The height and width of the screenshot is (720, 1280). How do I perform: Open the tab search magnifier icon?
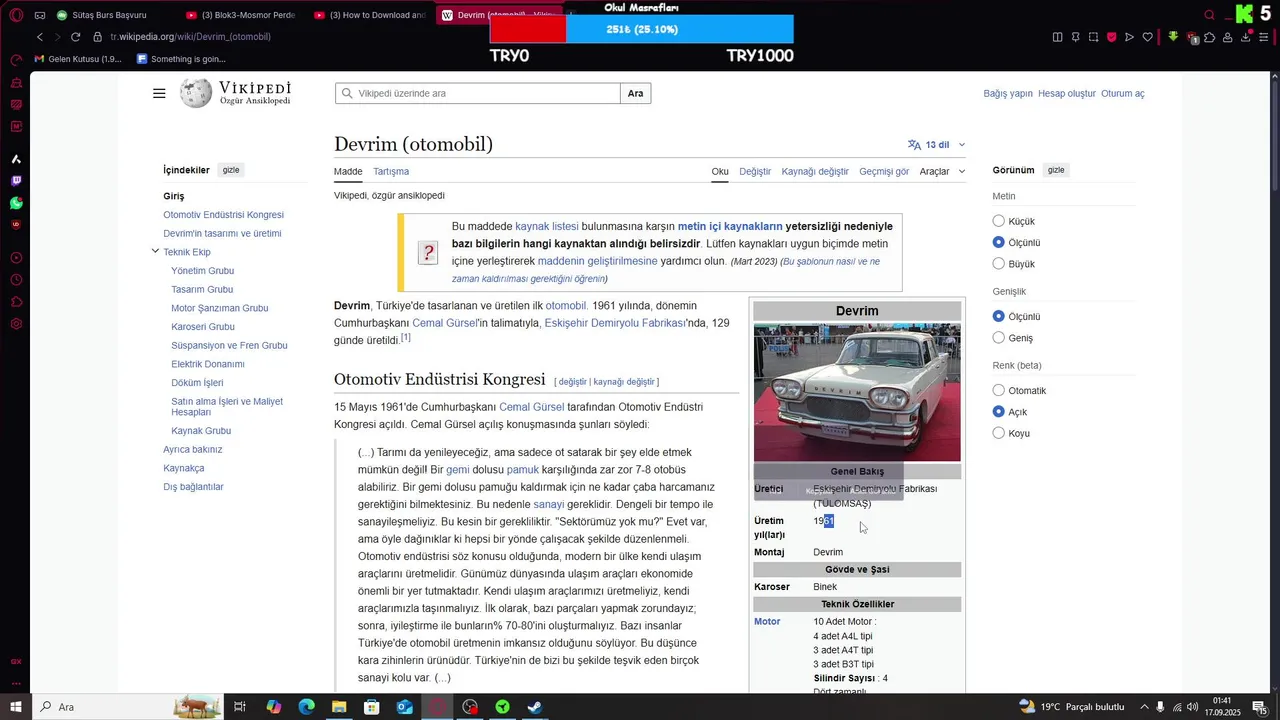[1210, 15]
